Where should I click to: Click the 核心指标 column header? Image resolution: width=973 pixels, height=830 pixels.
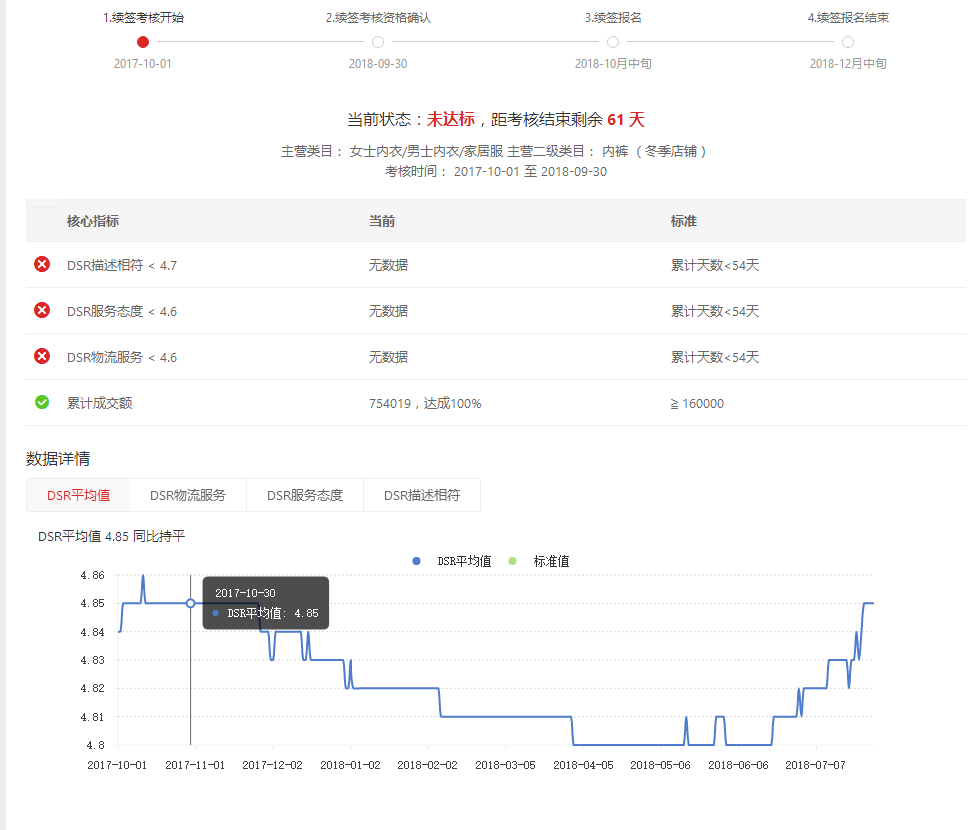click(93, 221)
